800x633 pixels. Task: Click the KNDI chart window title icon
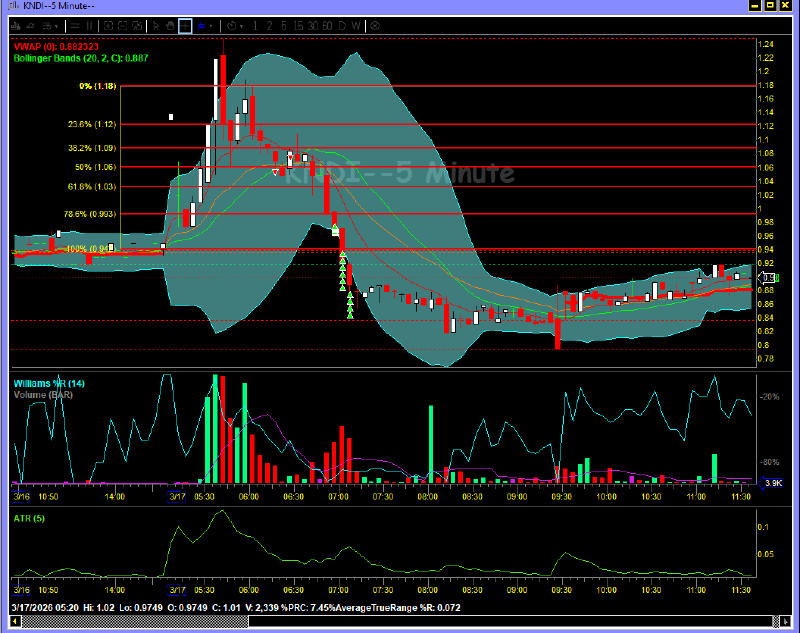tap(14, 6)
